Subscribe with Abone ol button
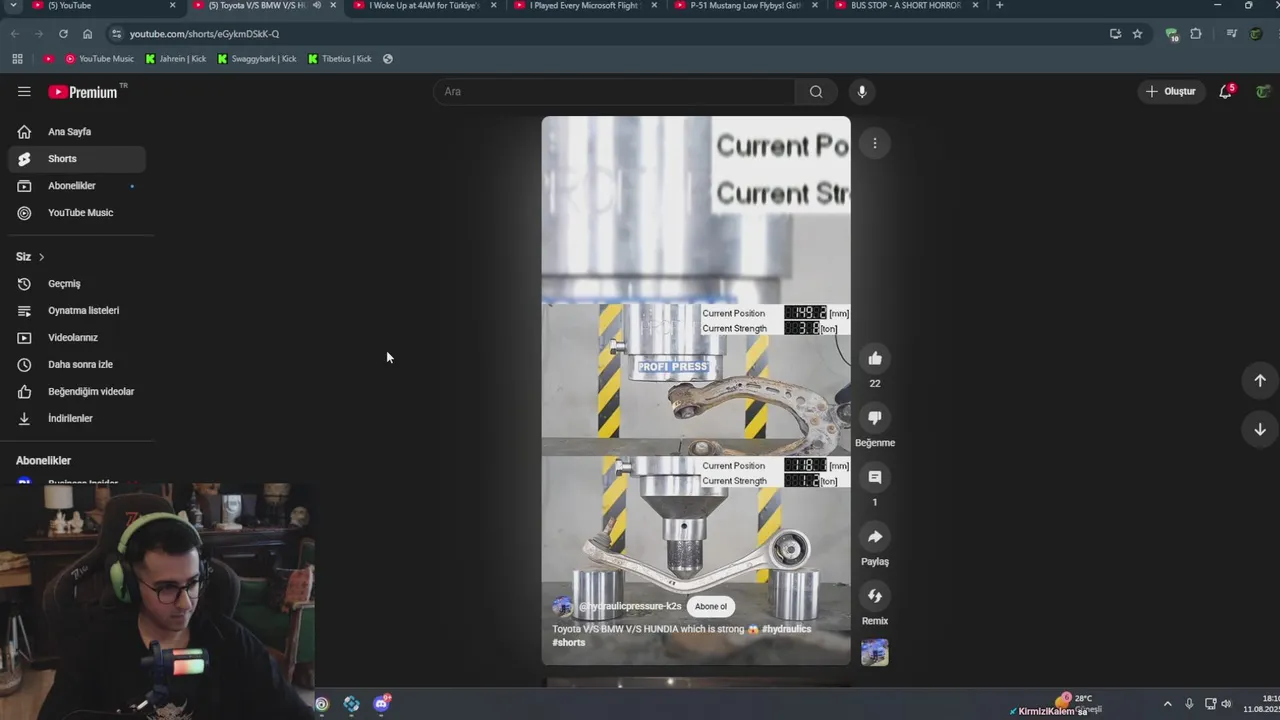This screenshot has height=720, width=1280. [x=711, y=606]
